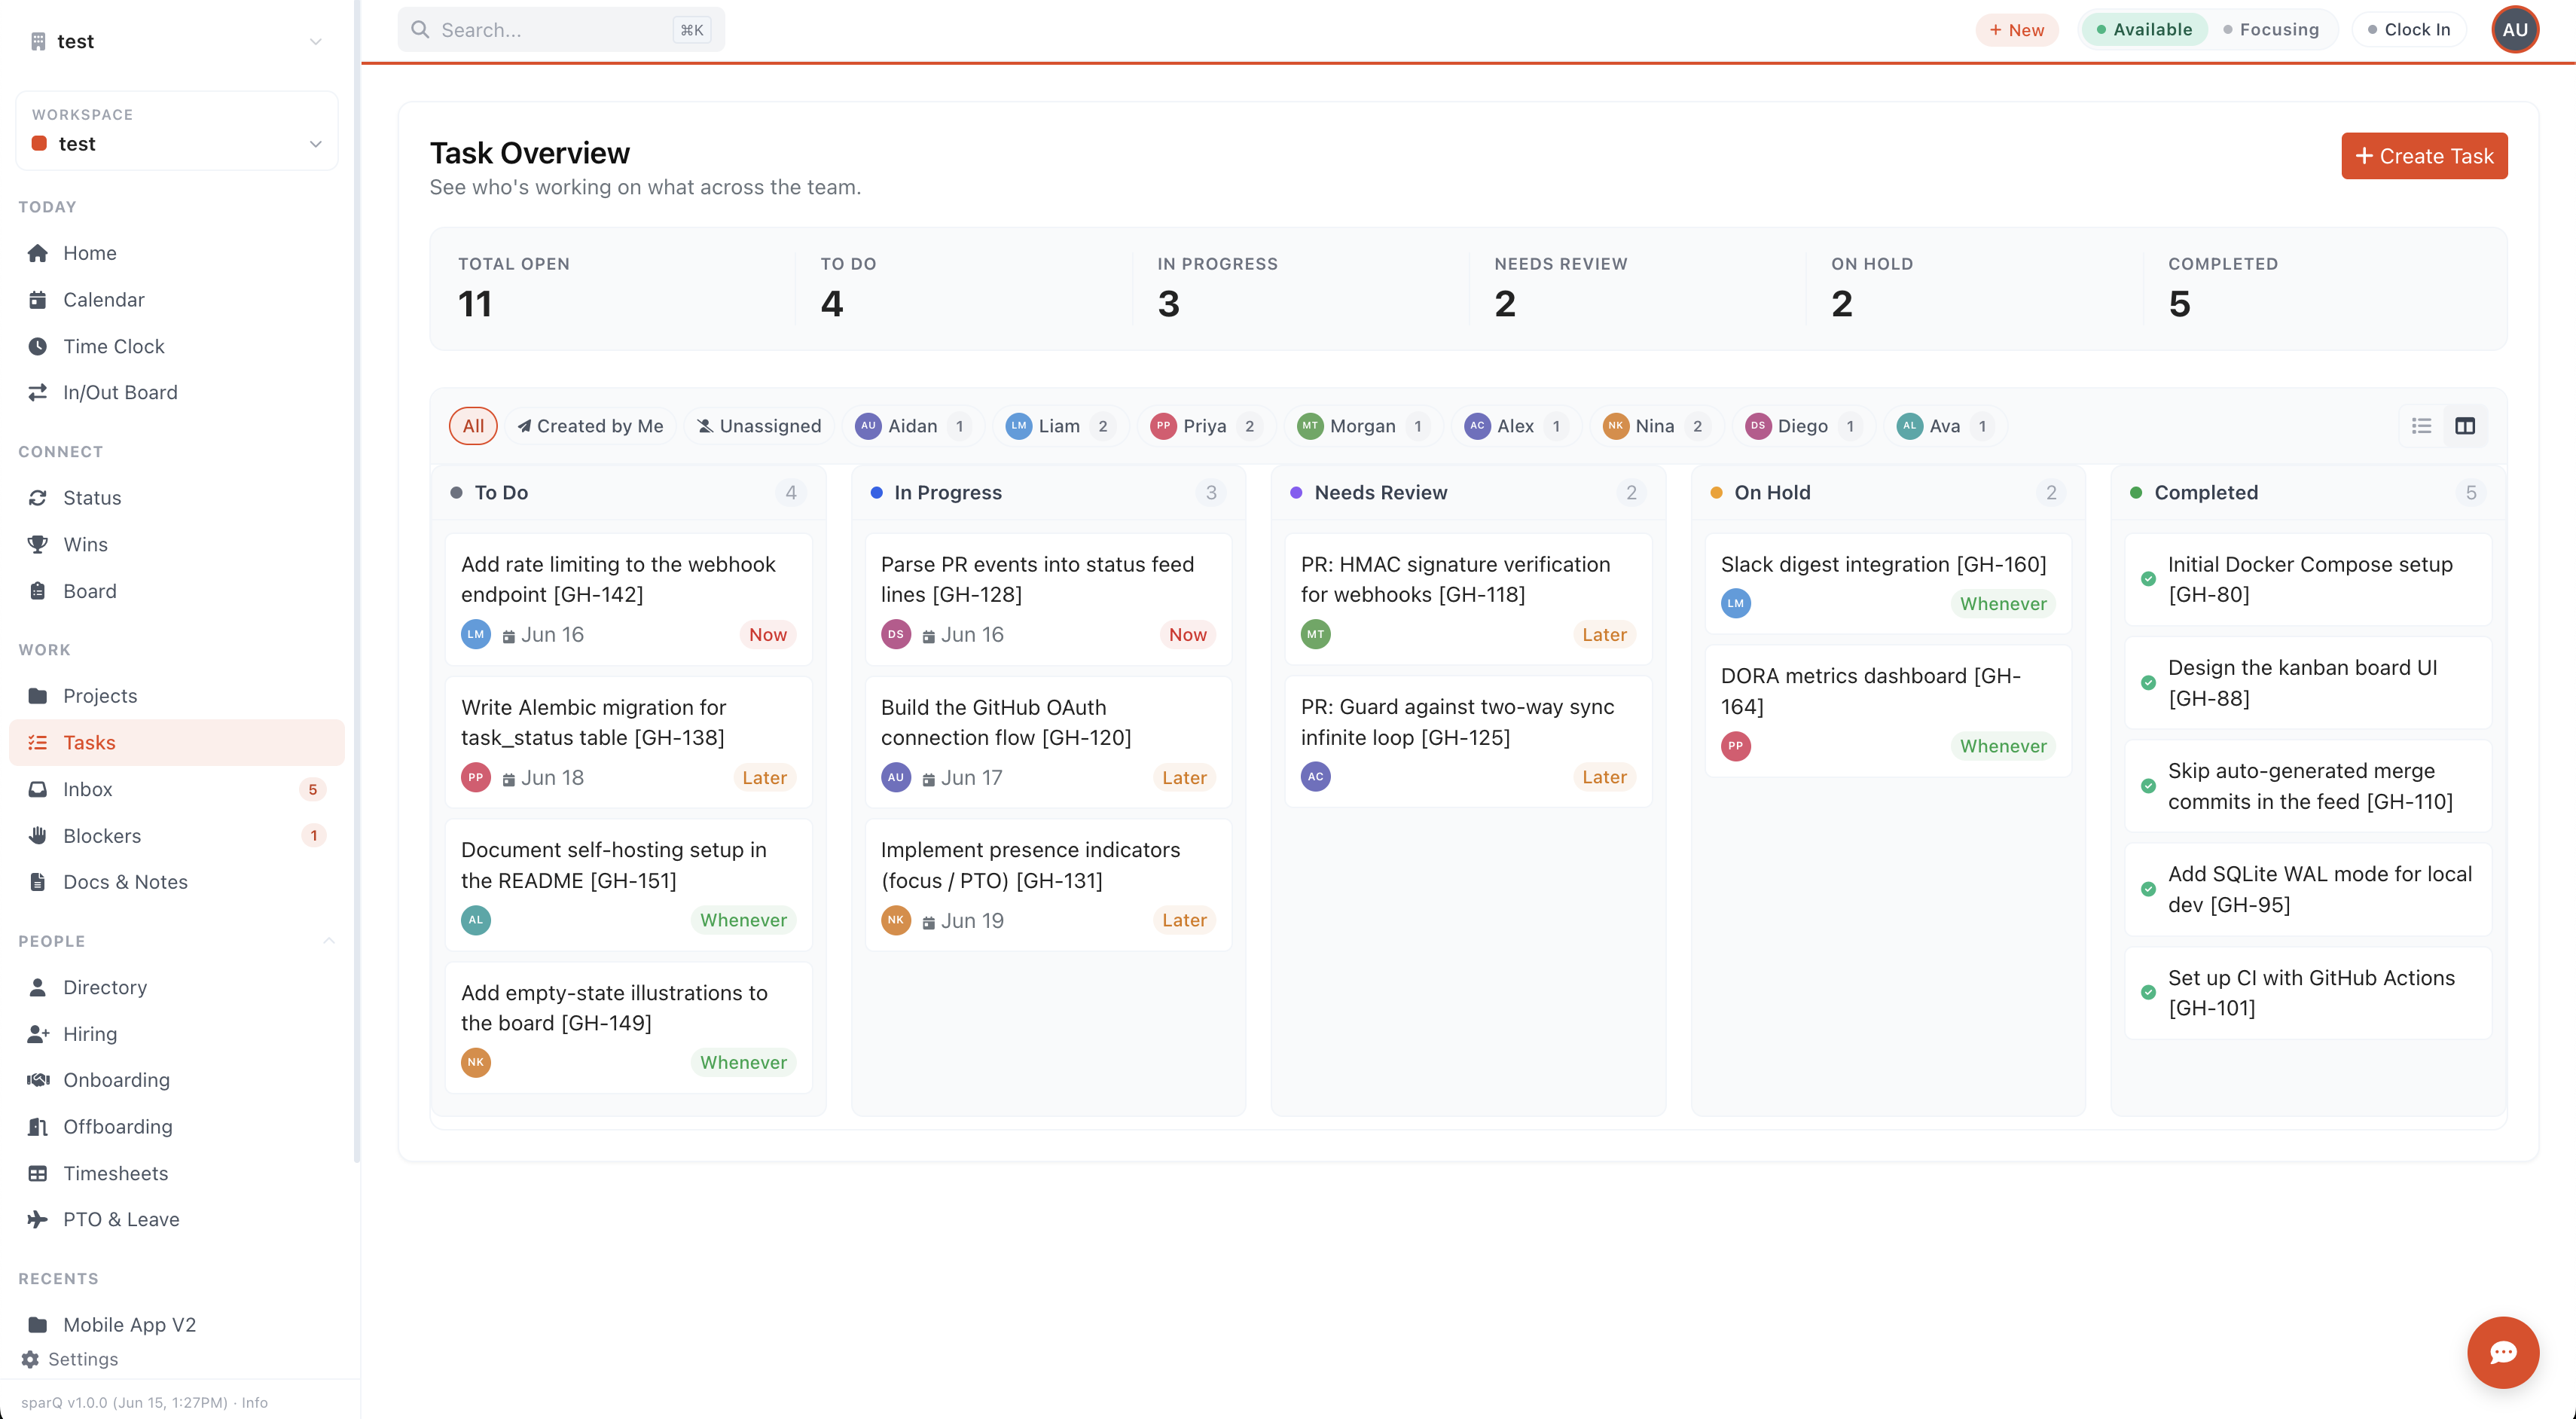Screen dimensions: 2576x1419
Task: Filter by Unassigned tasks
Action: 759,426
